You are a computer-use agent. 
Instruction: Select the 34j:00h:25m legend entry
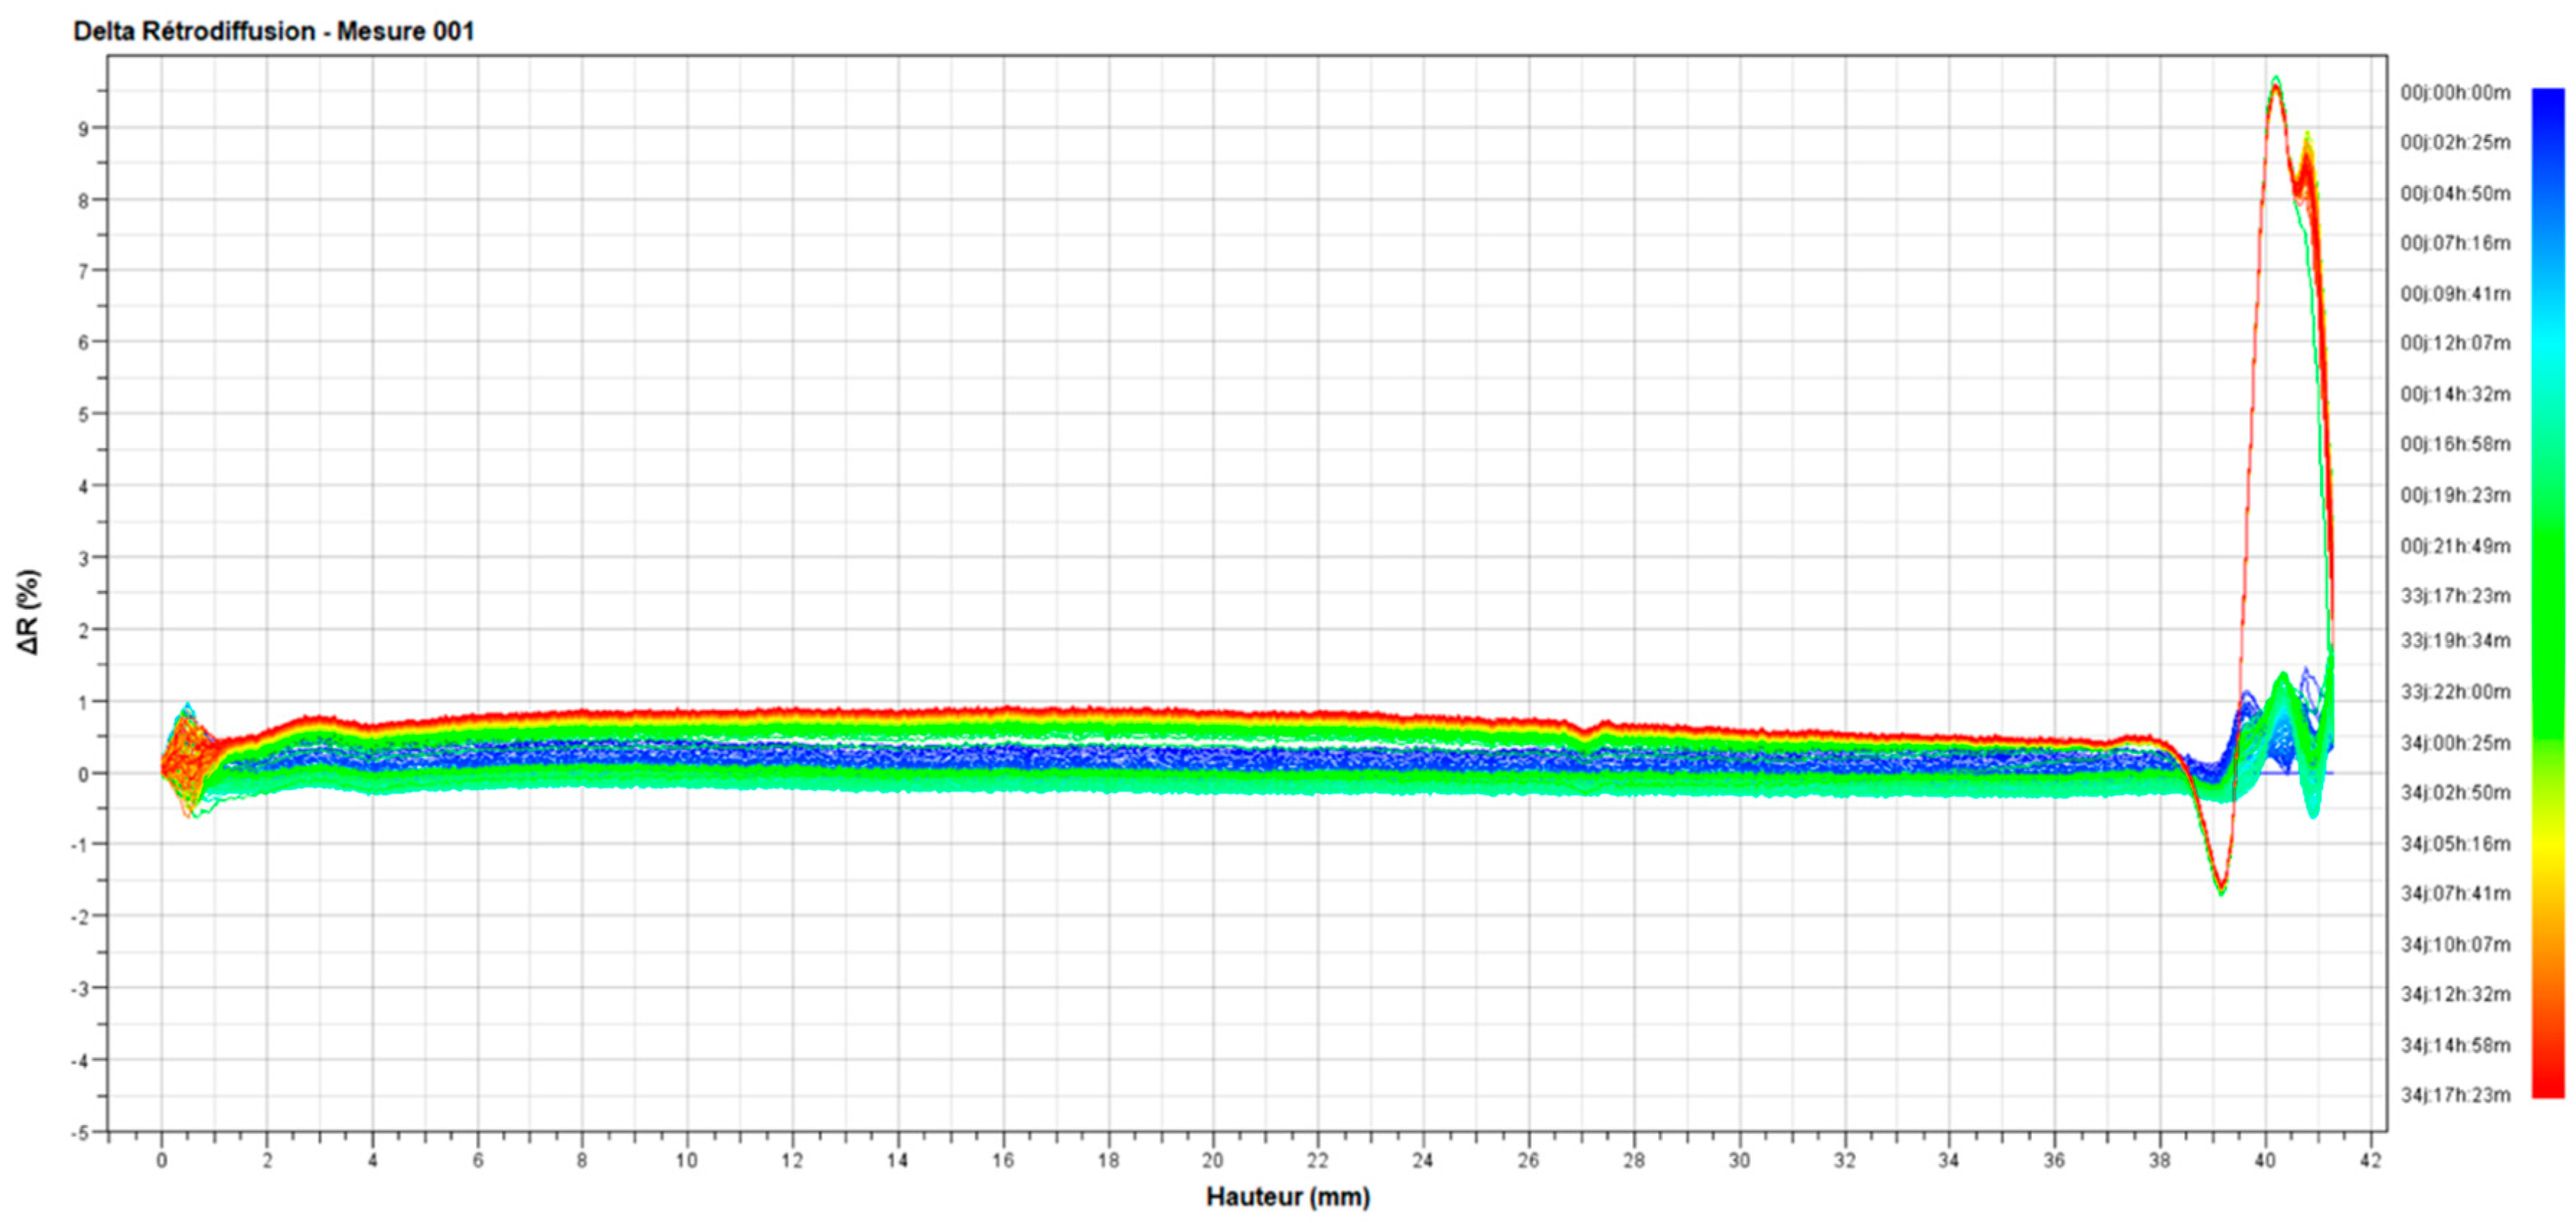tap(2454, 743)
